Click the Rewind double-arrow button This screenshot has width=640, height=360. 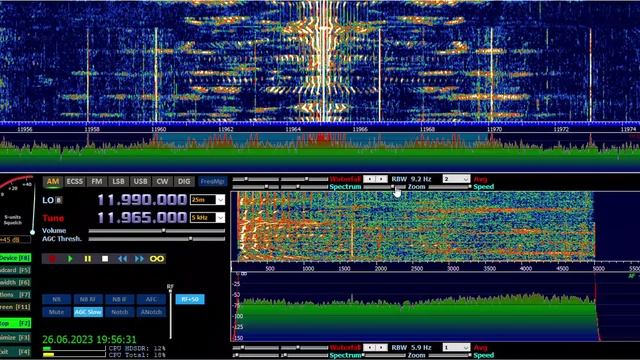[x=122, y=259]
